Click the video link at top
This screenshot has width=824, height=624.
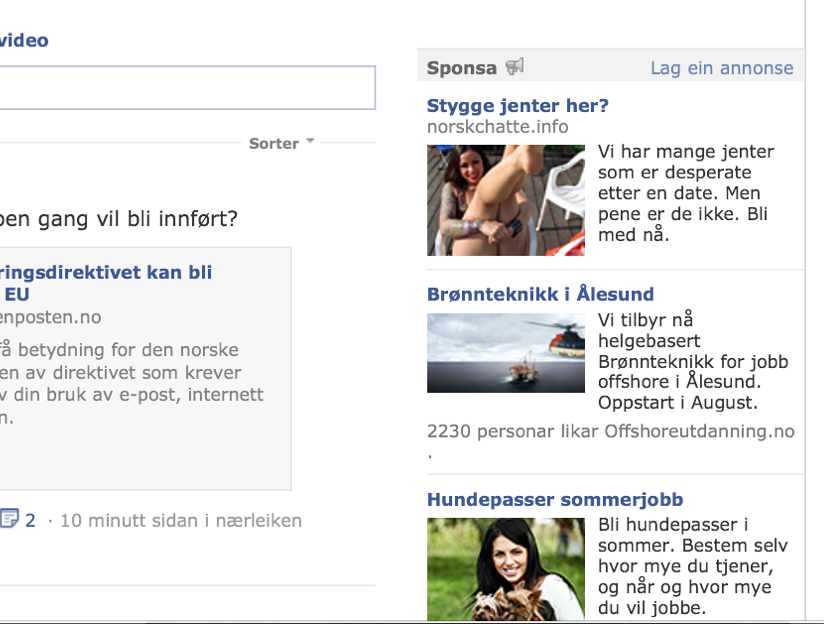tap(24, 40)
